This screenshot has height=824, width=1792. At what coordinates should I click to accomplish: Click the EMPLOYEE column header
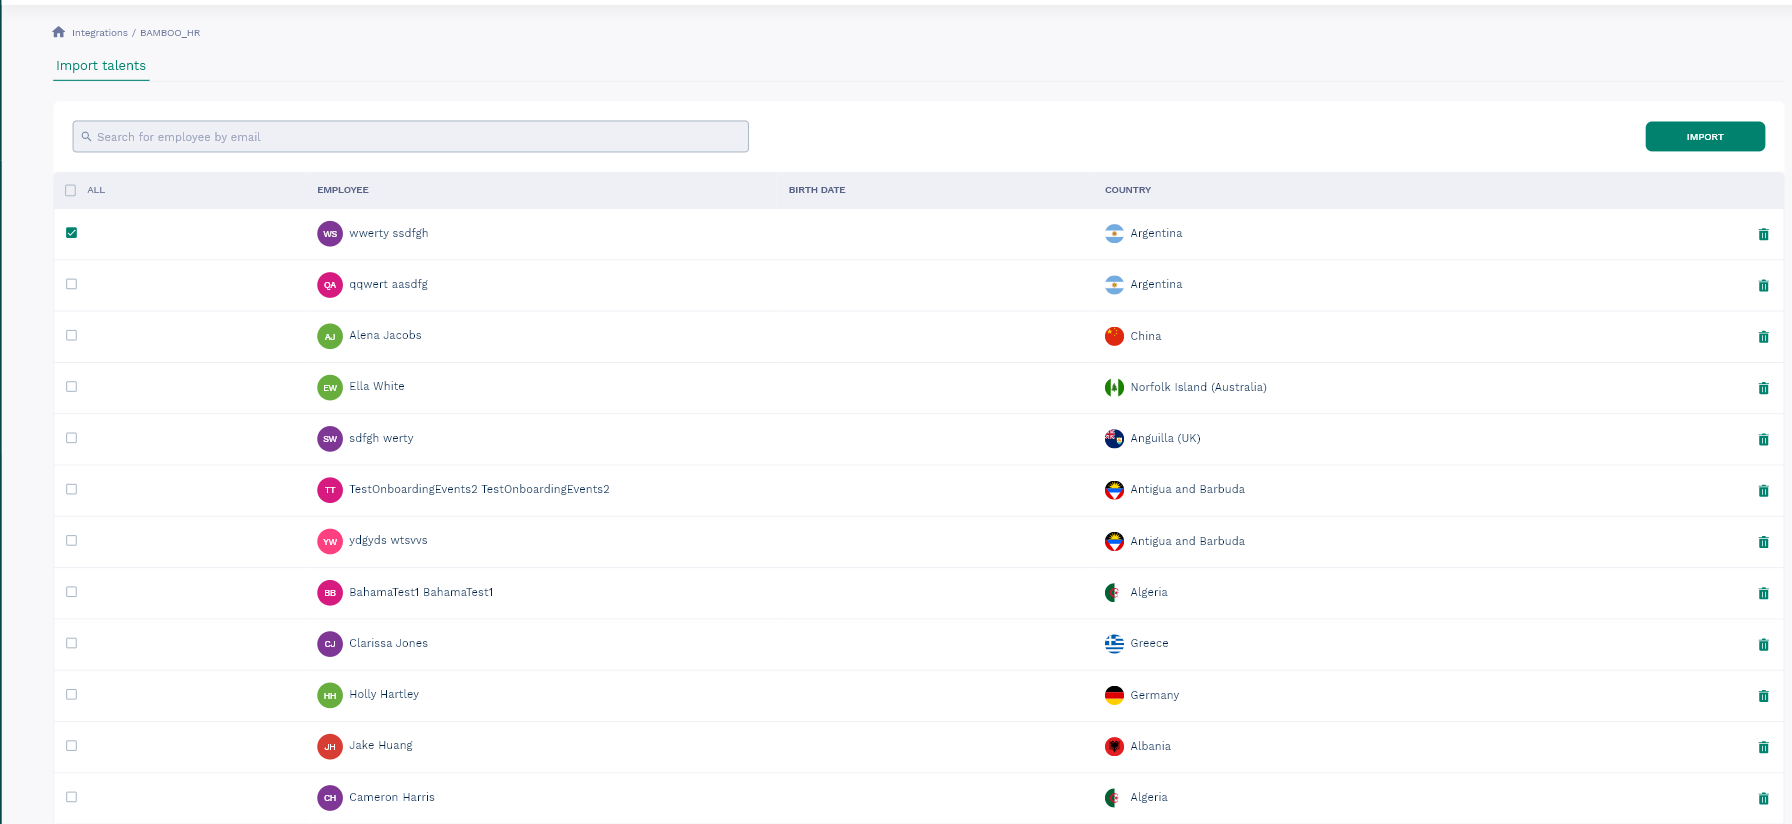pyautogui.click(x=343, y=190)
